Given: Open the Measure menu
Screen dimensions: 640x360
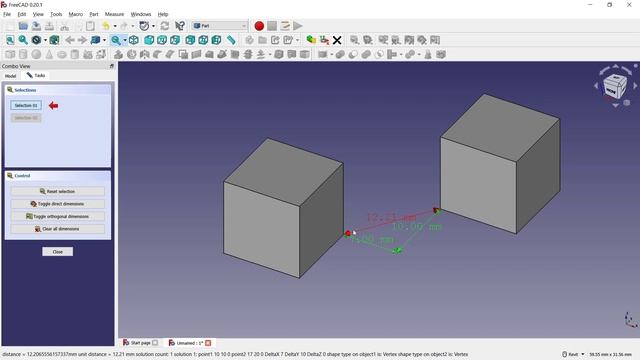Looking at the screenshot, I should click(x=114, y=14).
